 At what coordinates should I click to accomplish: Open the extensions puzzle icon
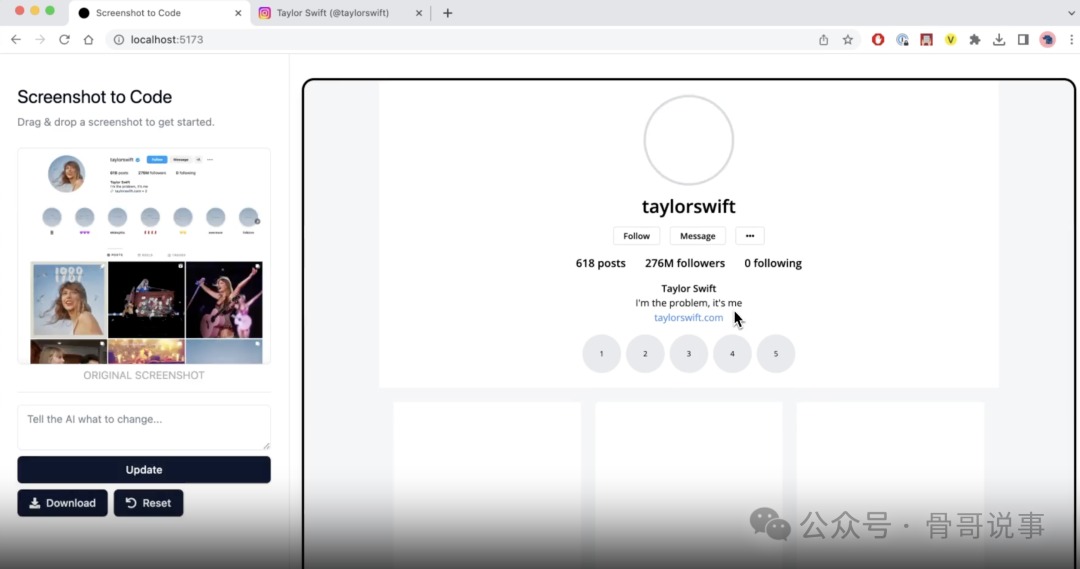click(x=975, y=40)
